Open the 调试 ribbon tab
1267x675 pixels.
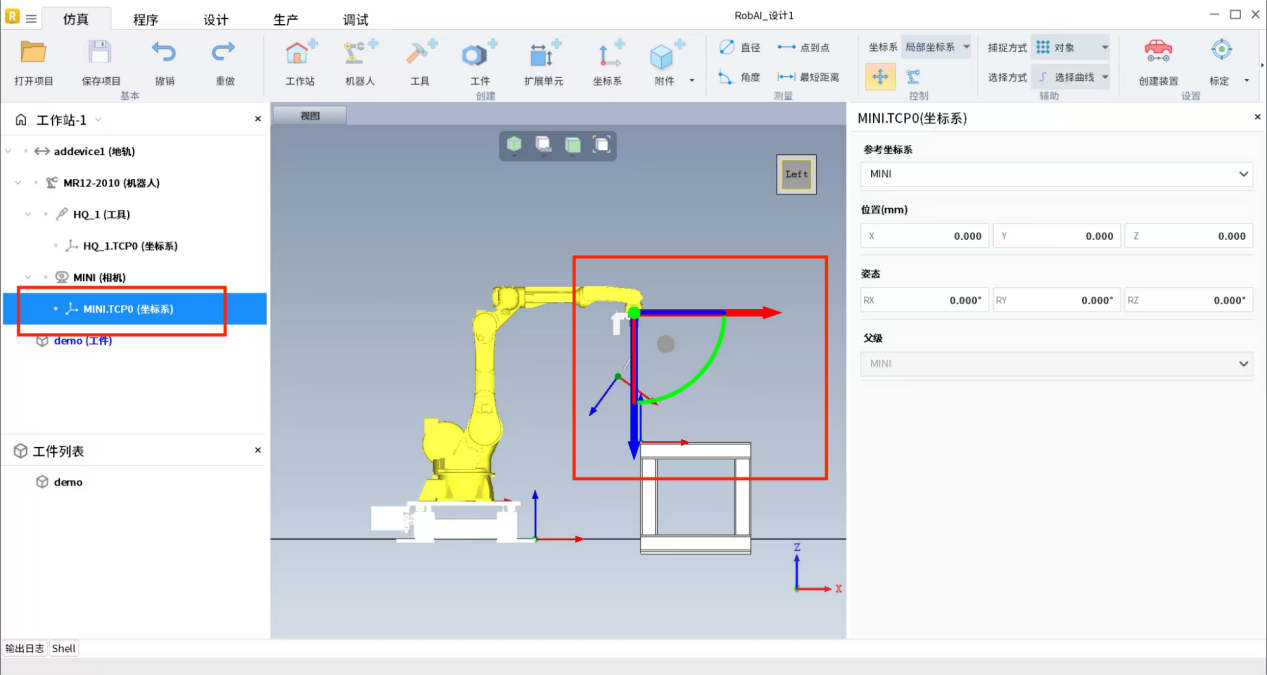tap(355, 20)
